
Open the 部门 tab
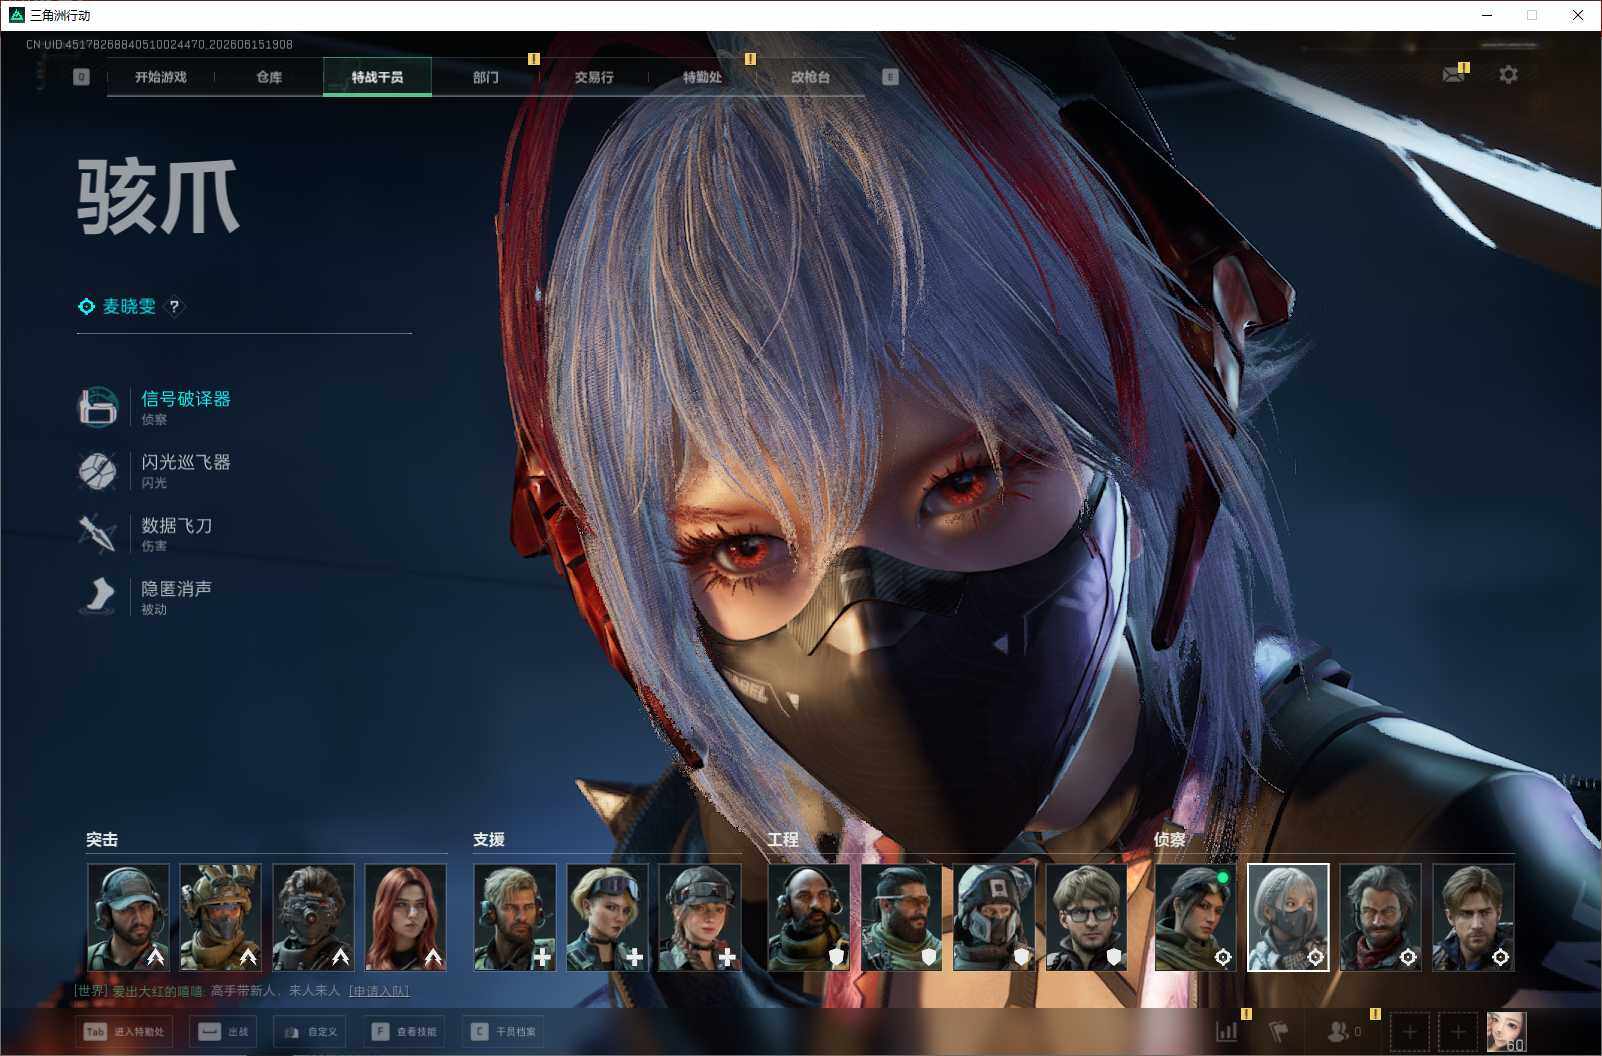pyautogui.click(x=485, y=77)
